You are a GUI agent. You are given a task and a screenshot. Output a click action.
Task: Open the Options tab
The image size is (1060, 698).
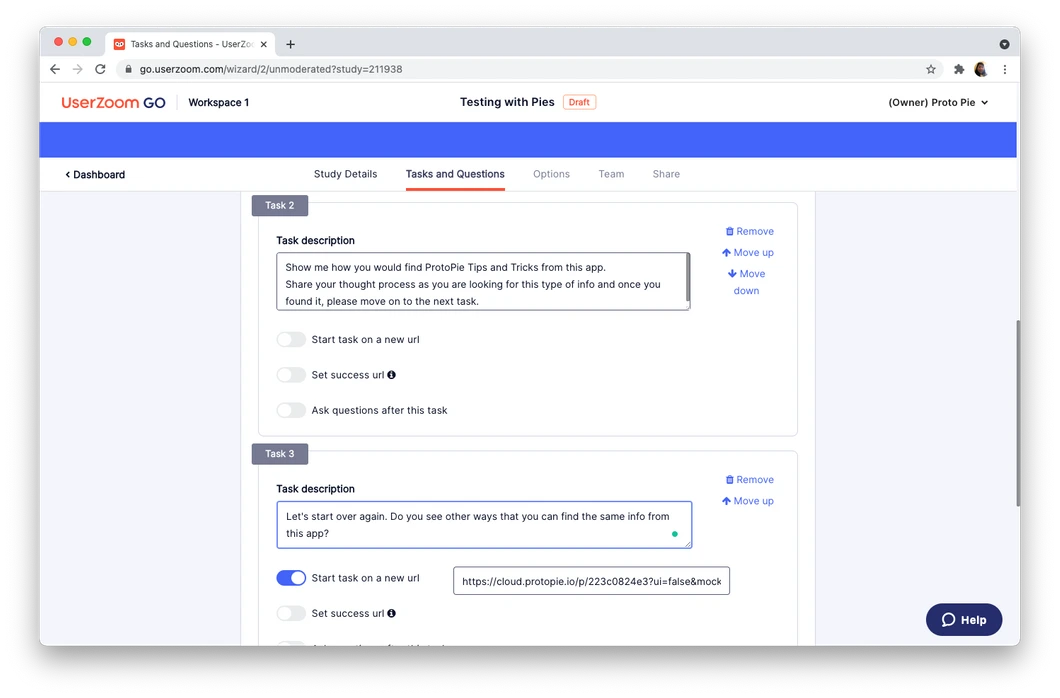tap(552, 174)
